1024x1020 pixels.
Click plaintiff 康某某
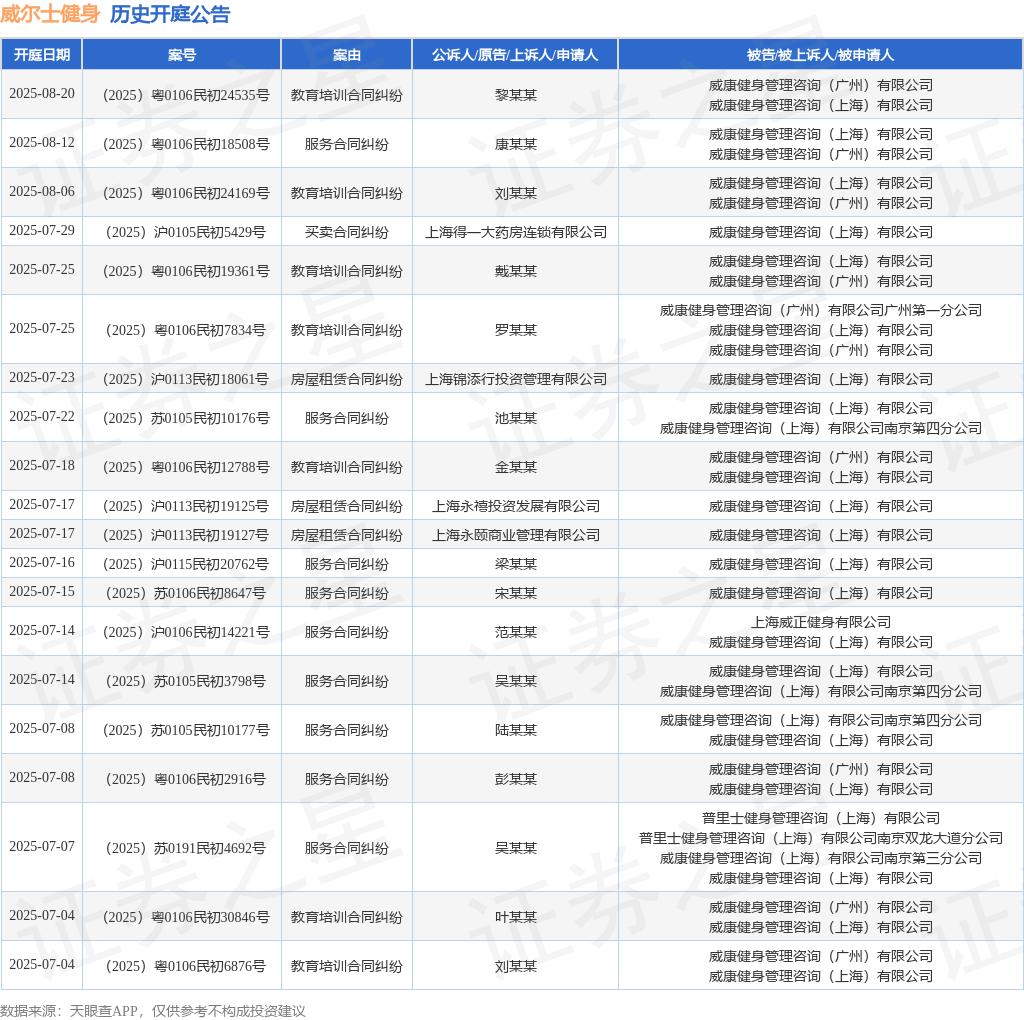516,144
